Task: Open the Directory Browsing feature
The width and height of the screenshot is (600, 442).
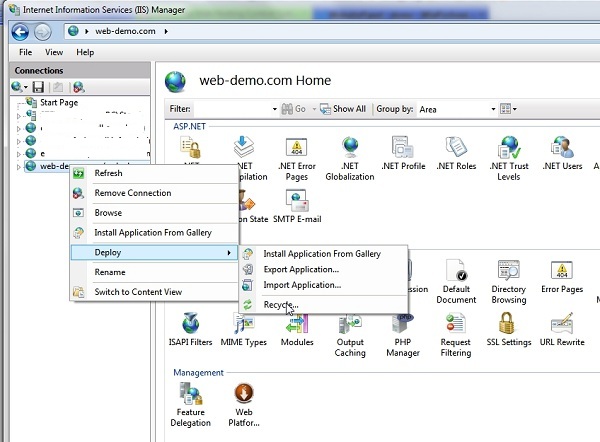Action: coord(509,282)
